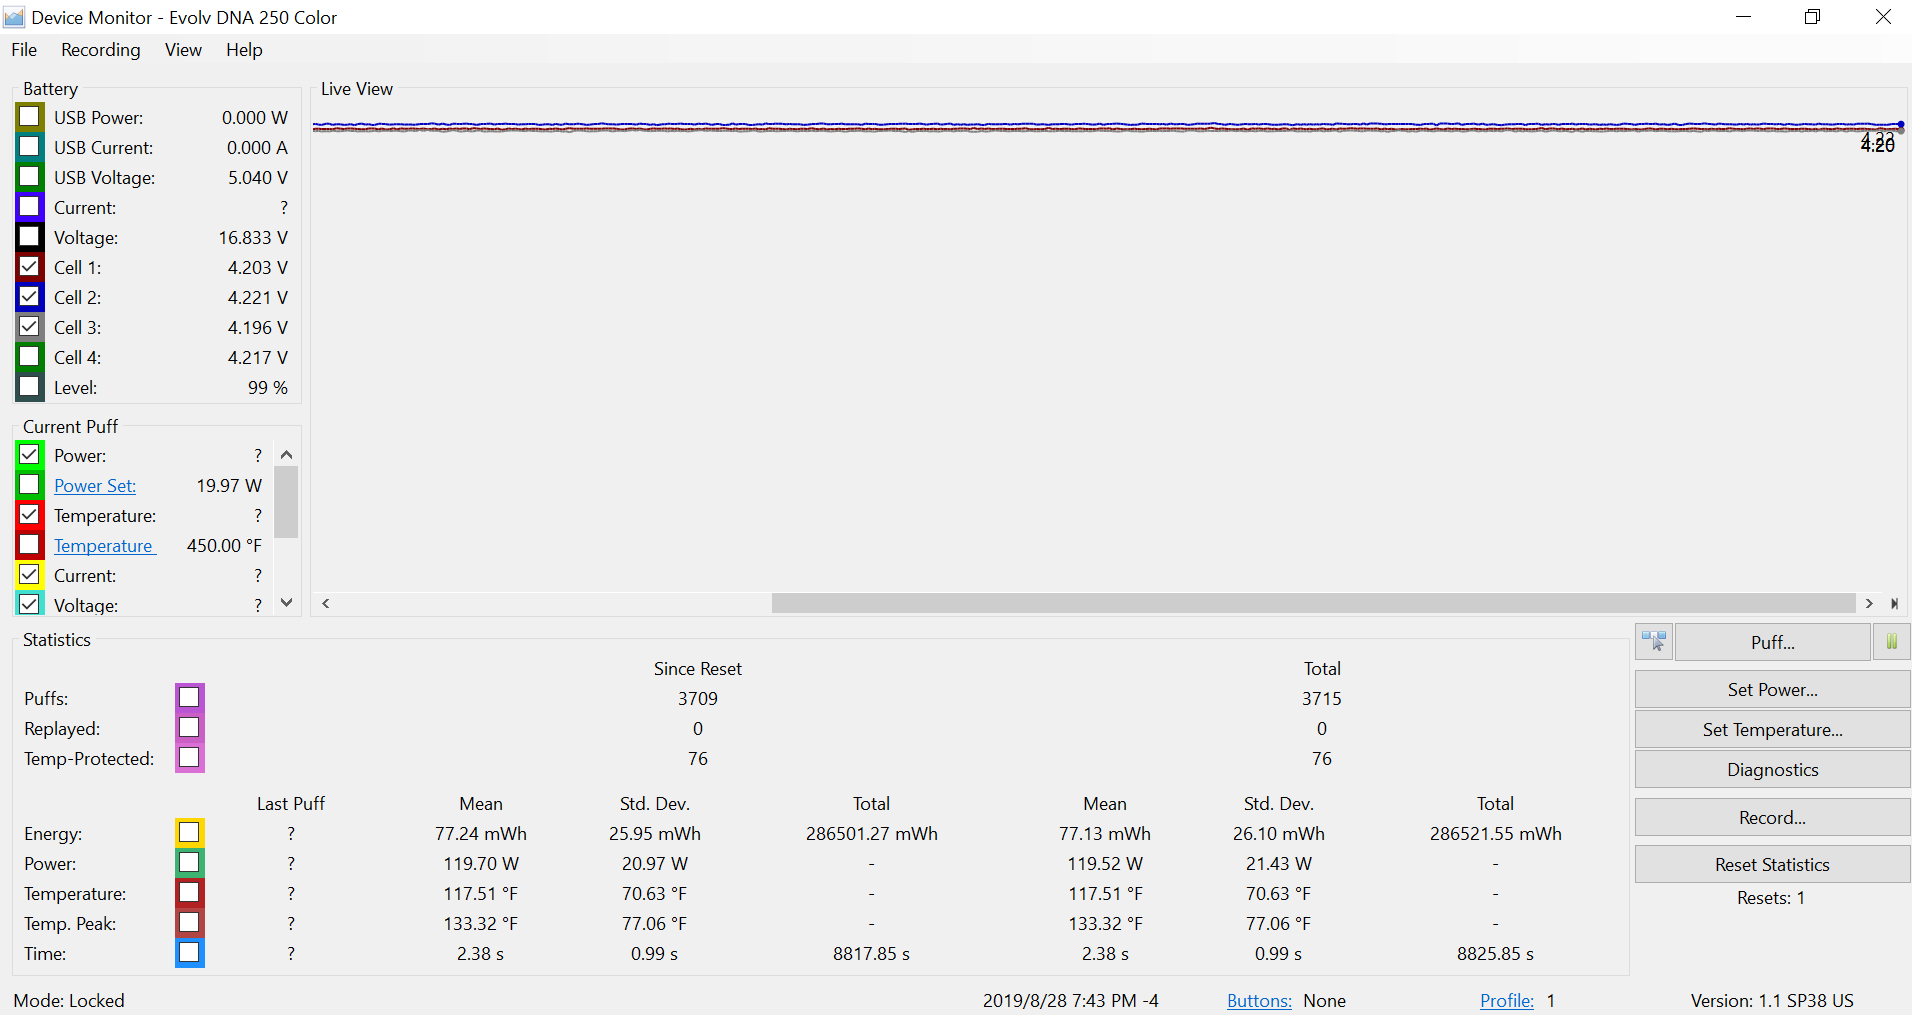Enable the USB Power graph checkbox
The image size is (1912, 1015).
click(30, 117)
